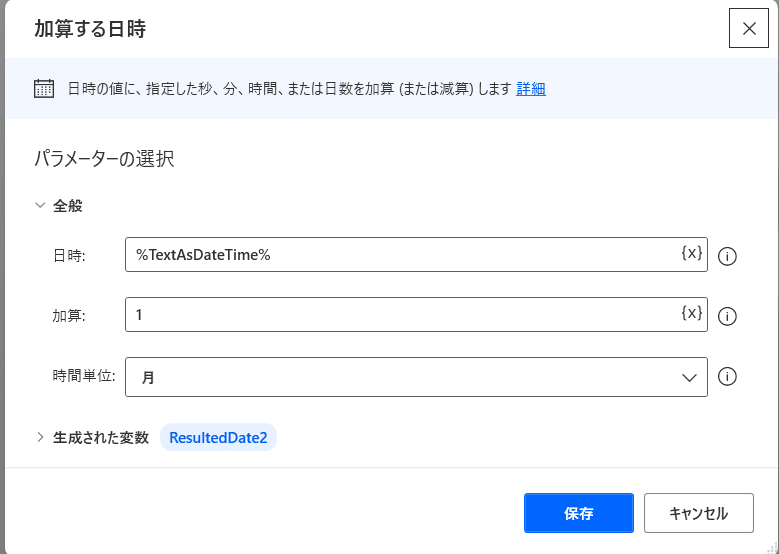Close the 加算する日時 dialog
This screenshot has height=554, width=779.
749,28
